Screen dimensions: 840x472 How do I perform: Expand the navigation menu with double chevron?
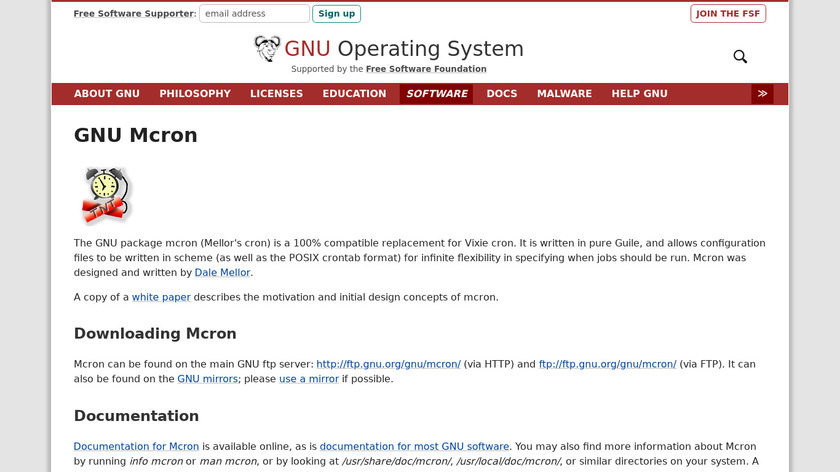(x=762, y=94)
